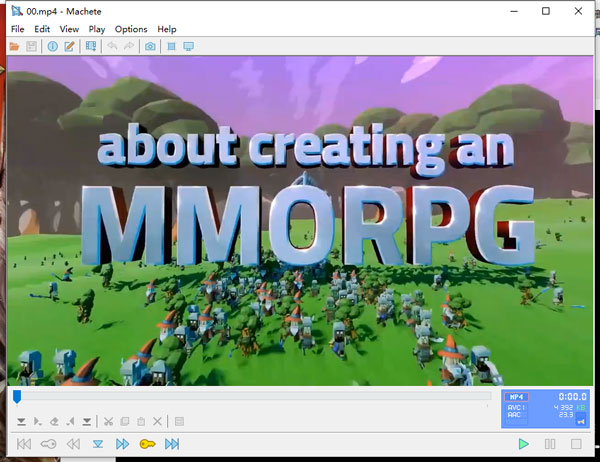Image resolution: width=600 pixels, height=462 pixels.
Task: Click the copy icon in the edit row
Action: (125, 422)
